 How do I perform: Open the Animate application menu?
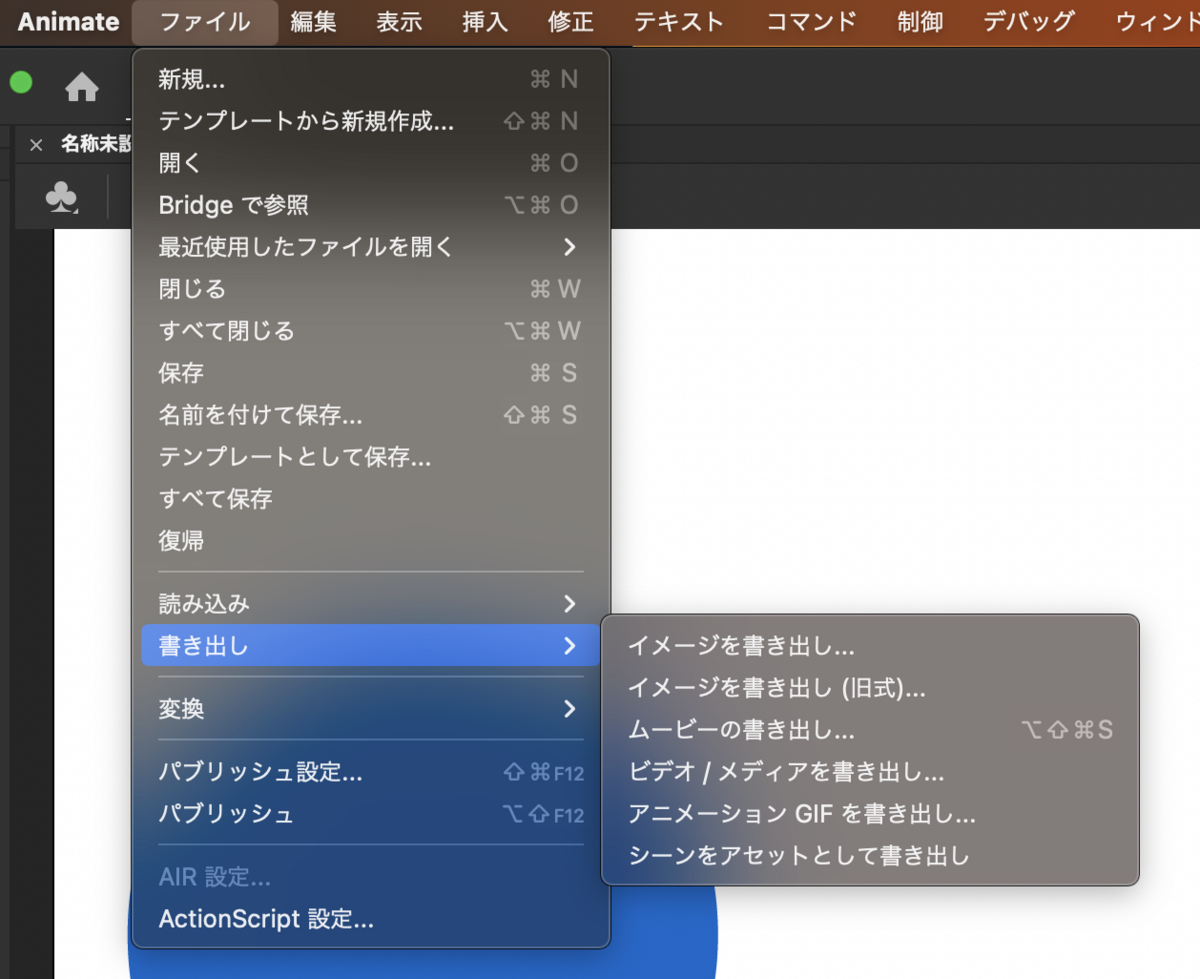tap(68, 21)
